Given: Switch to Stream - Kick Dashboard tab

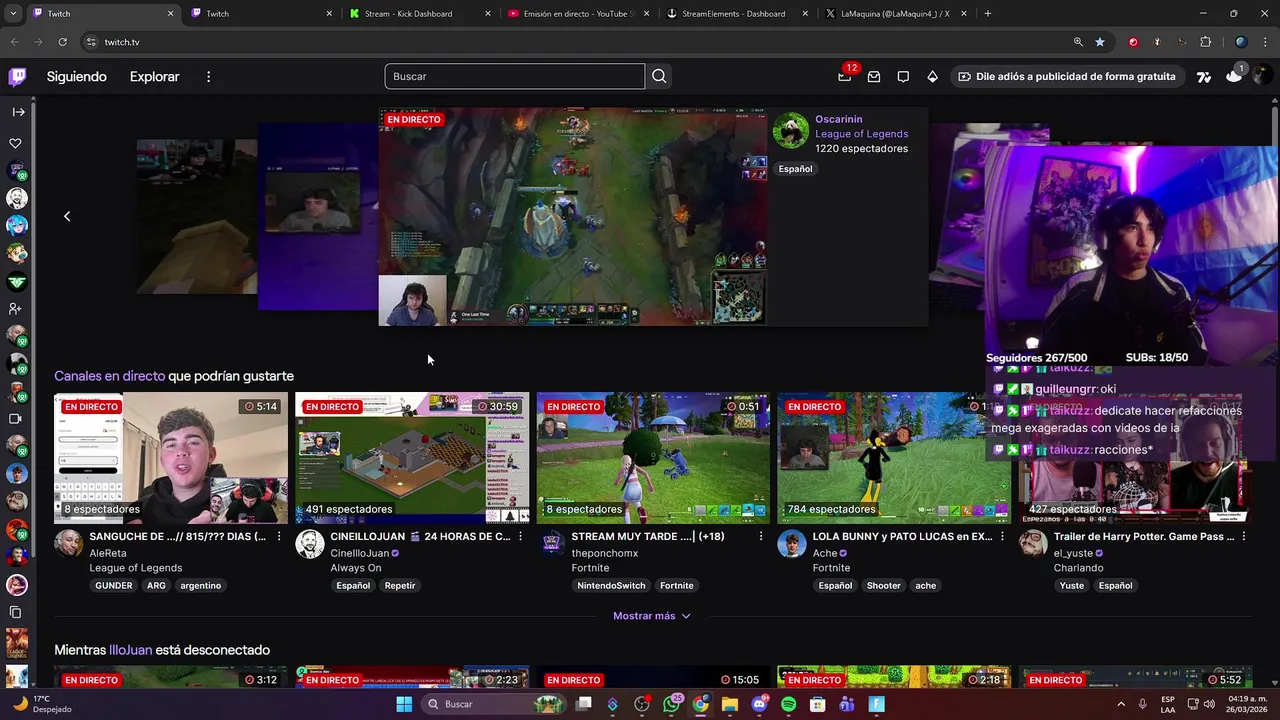Looking at the screenshot, I should coord(420,14).
